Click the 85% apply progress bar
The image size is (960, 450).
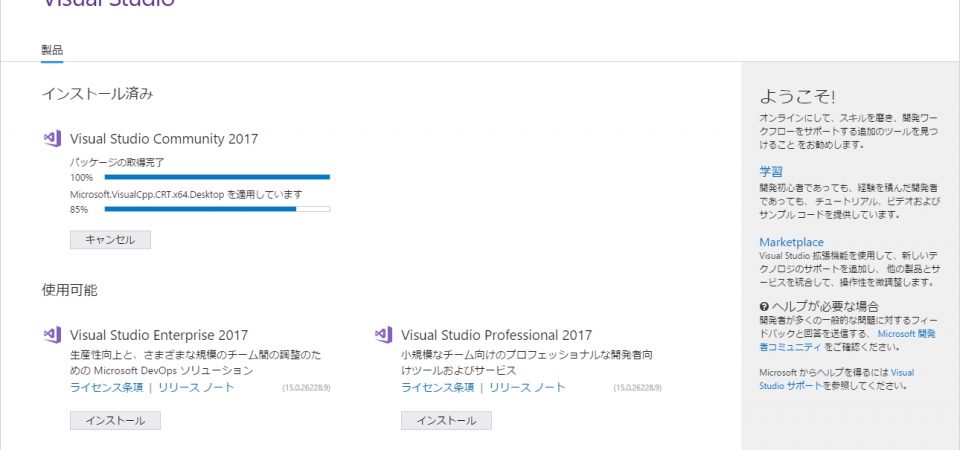point(217,209)
